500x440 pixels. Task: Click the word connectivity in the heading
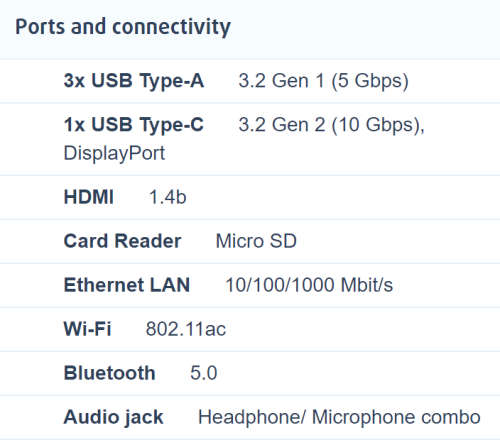(171, 27)
